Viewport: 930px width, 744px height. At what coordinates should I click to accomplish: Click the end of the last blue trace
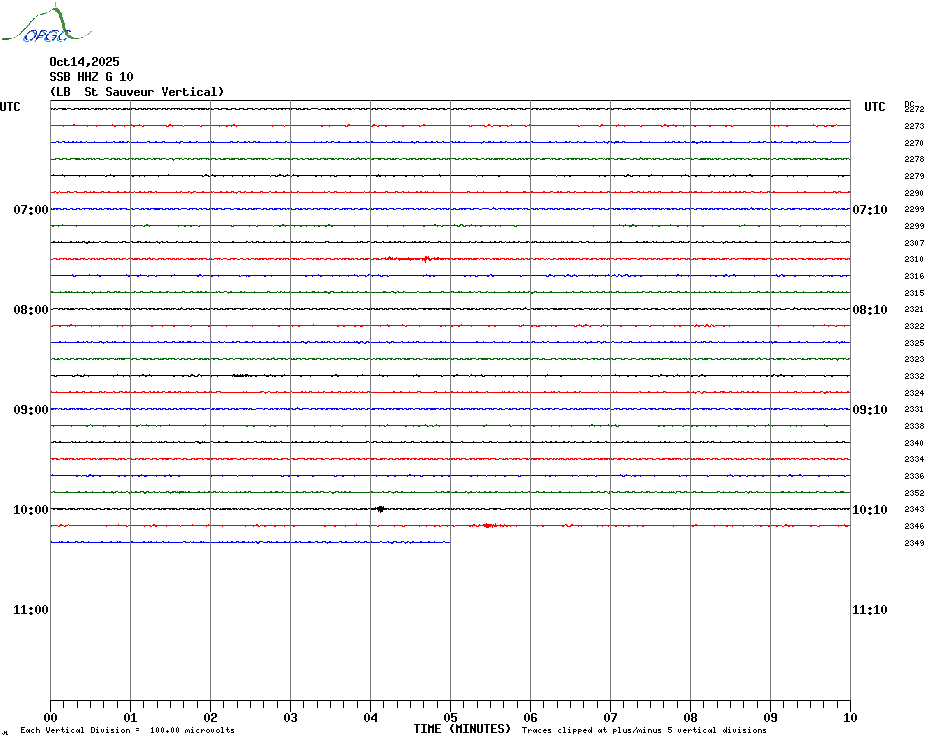pyautogui.click(x=449, y=542)
